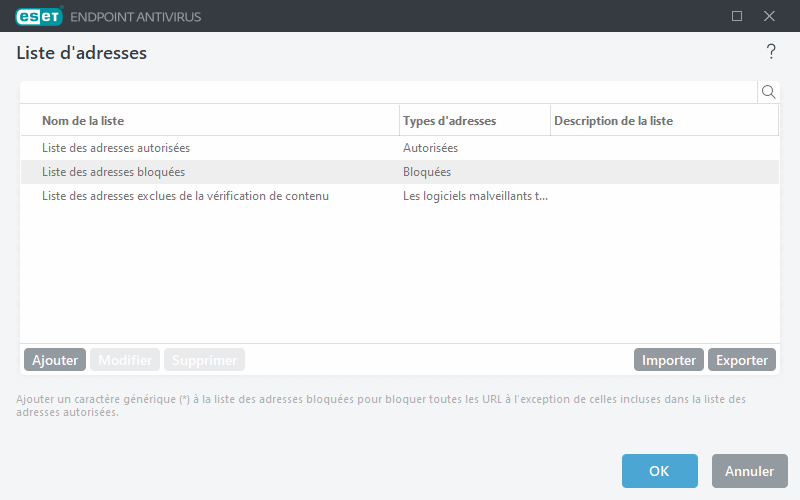Screen dimensions: 800x500
Task: Click the search magnifier icon
Action: point(769,92)
